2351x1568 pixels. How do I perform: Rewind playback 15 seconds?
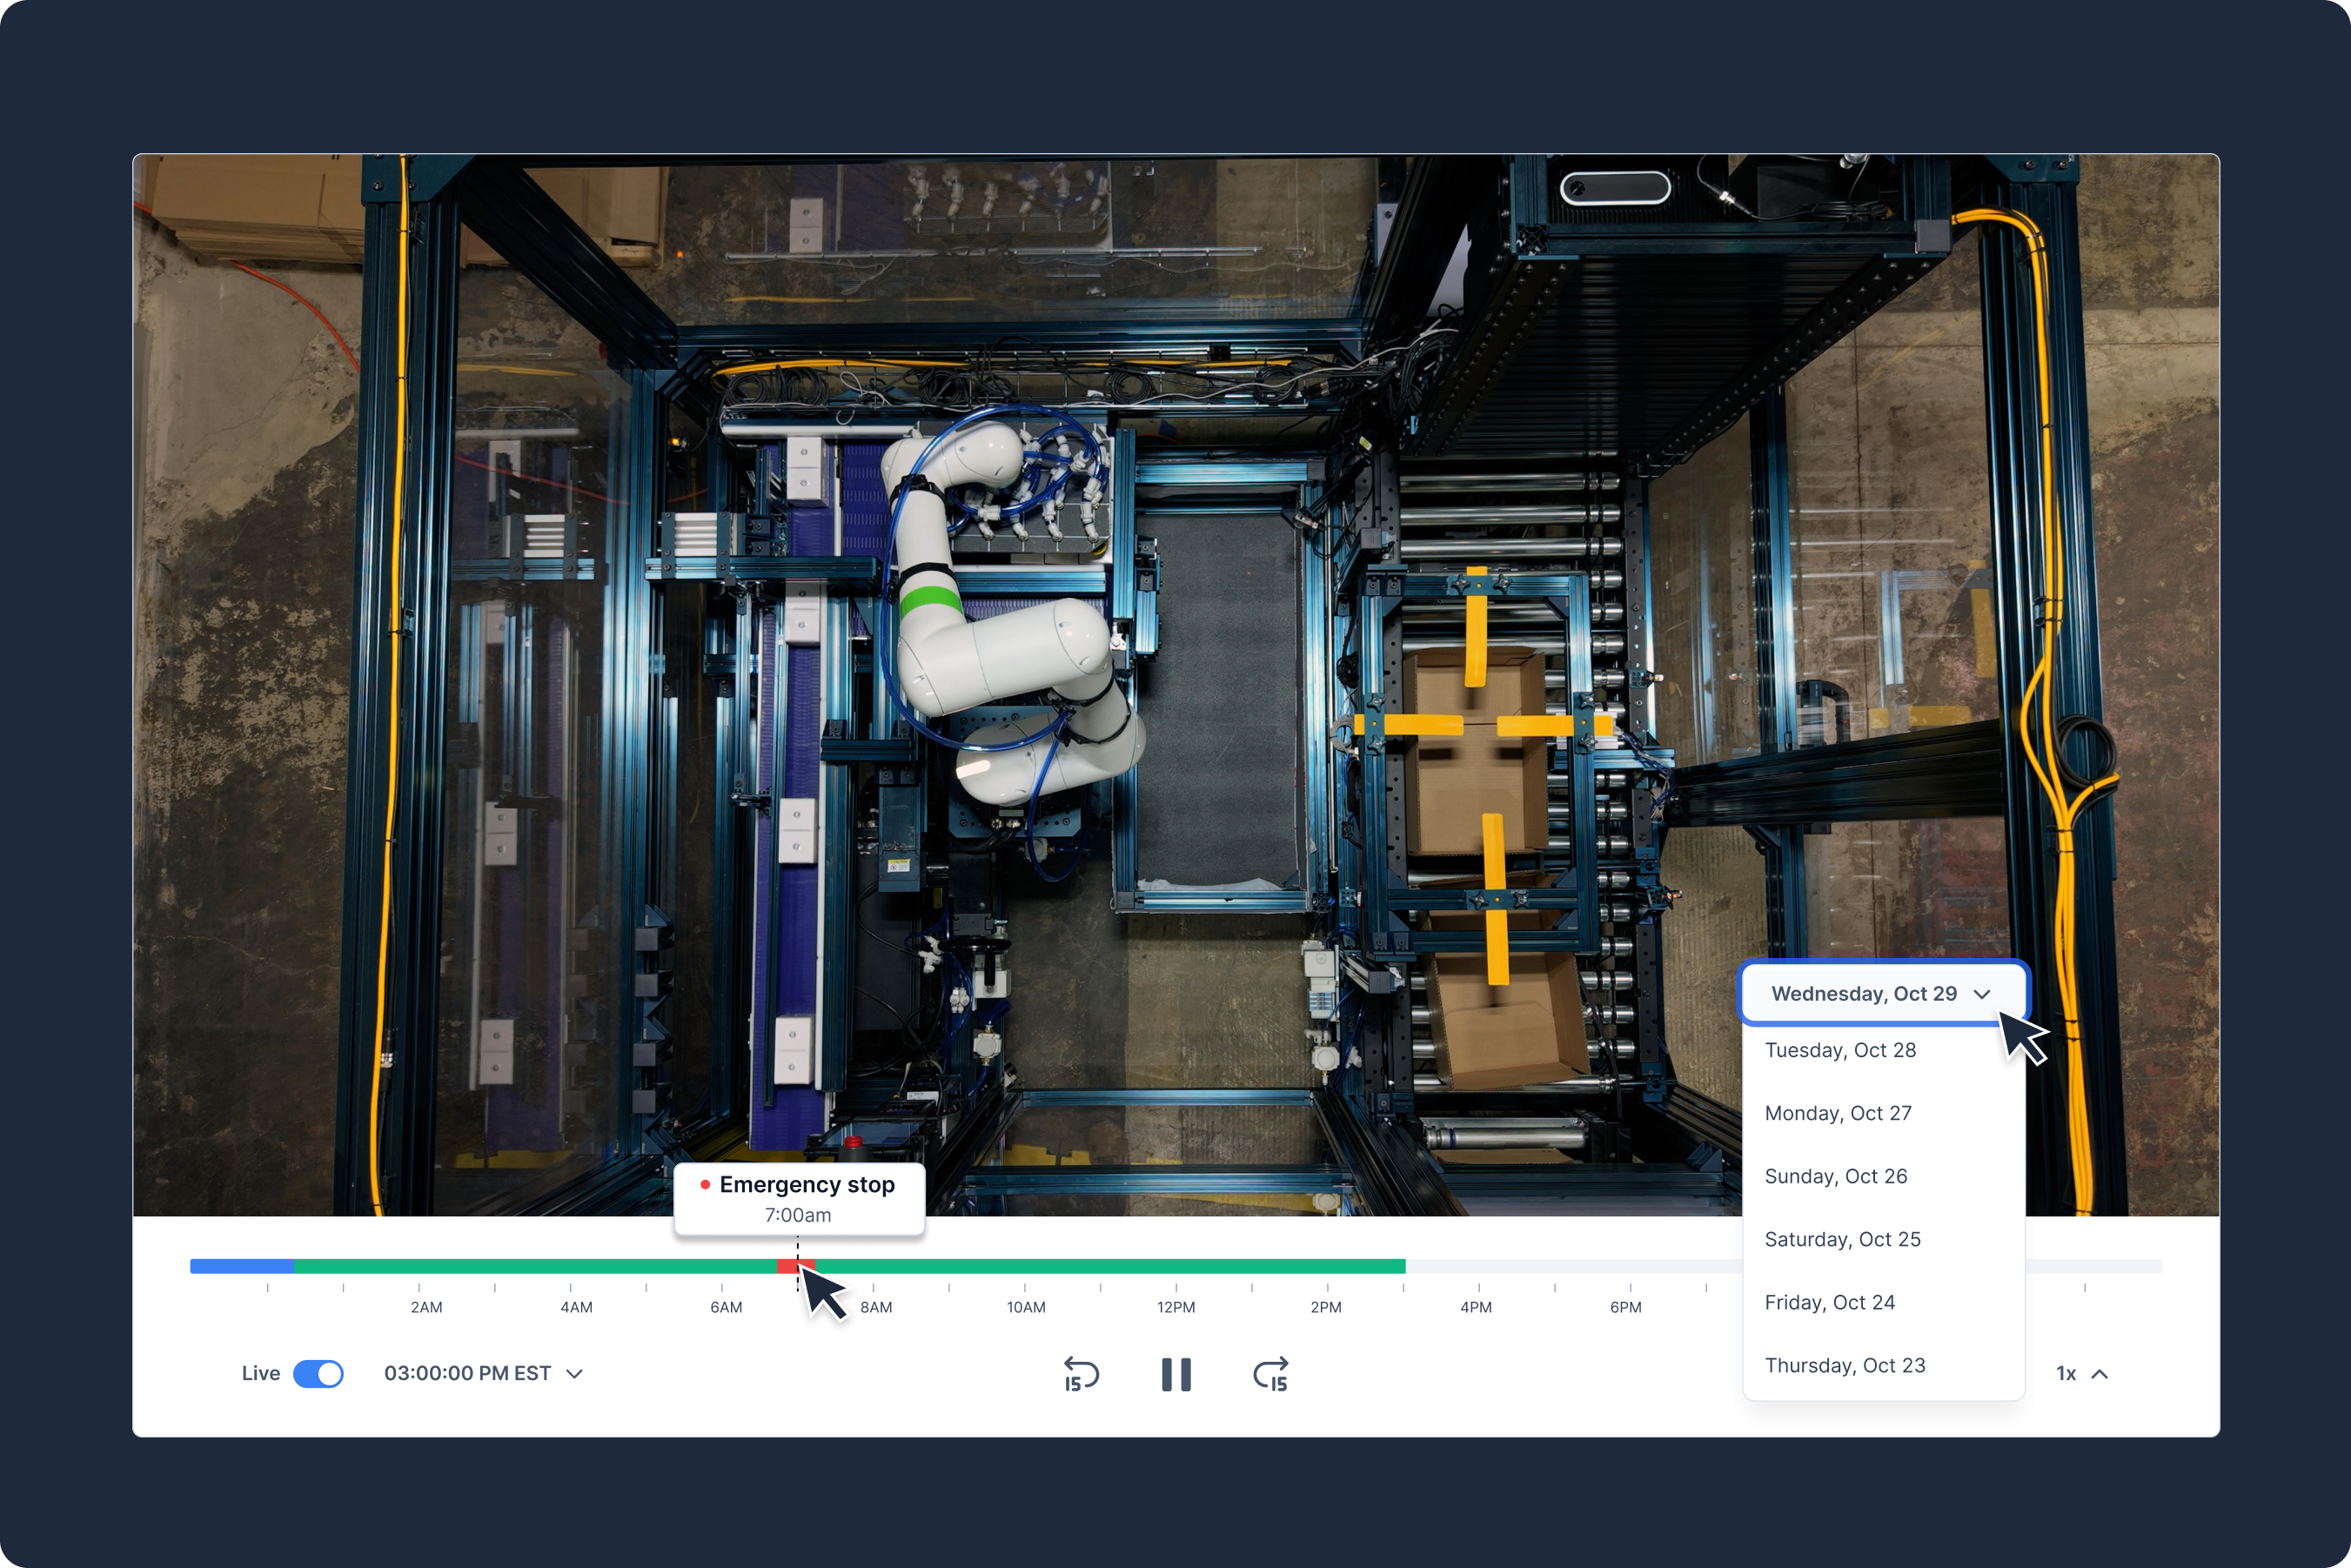1081,1374
